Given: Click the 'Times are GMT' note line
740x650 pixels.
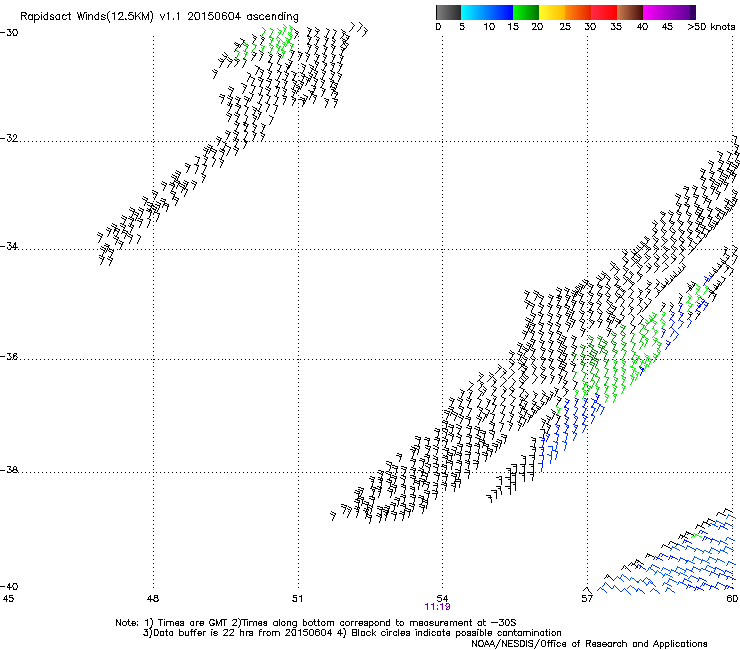Looking at the screenshot, I should [316, 623].
